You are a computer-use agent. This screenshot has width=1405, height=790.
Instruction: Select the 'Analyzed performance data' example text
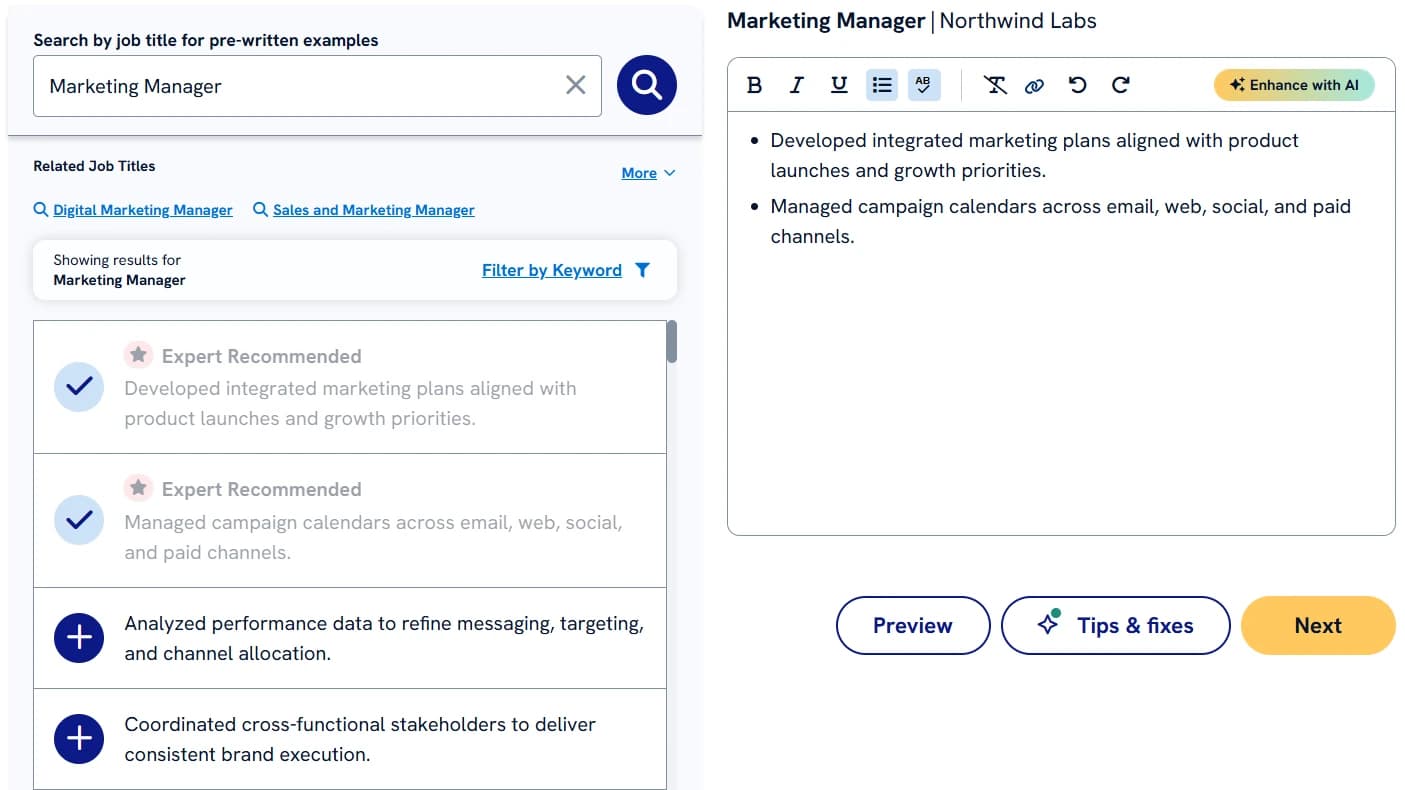coord(384,638)
